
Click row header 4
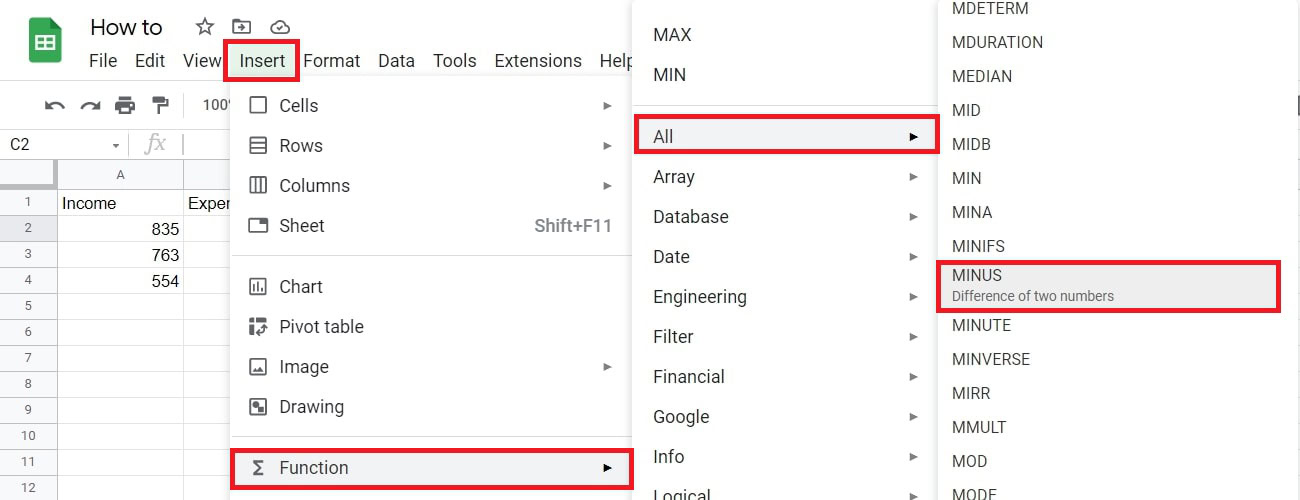point(28,281)
